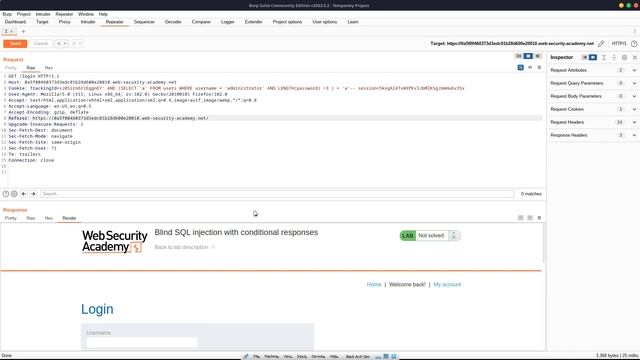Edit target host with pencil icon
The height and width of the screenshot is (360, 640).
601,44
